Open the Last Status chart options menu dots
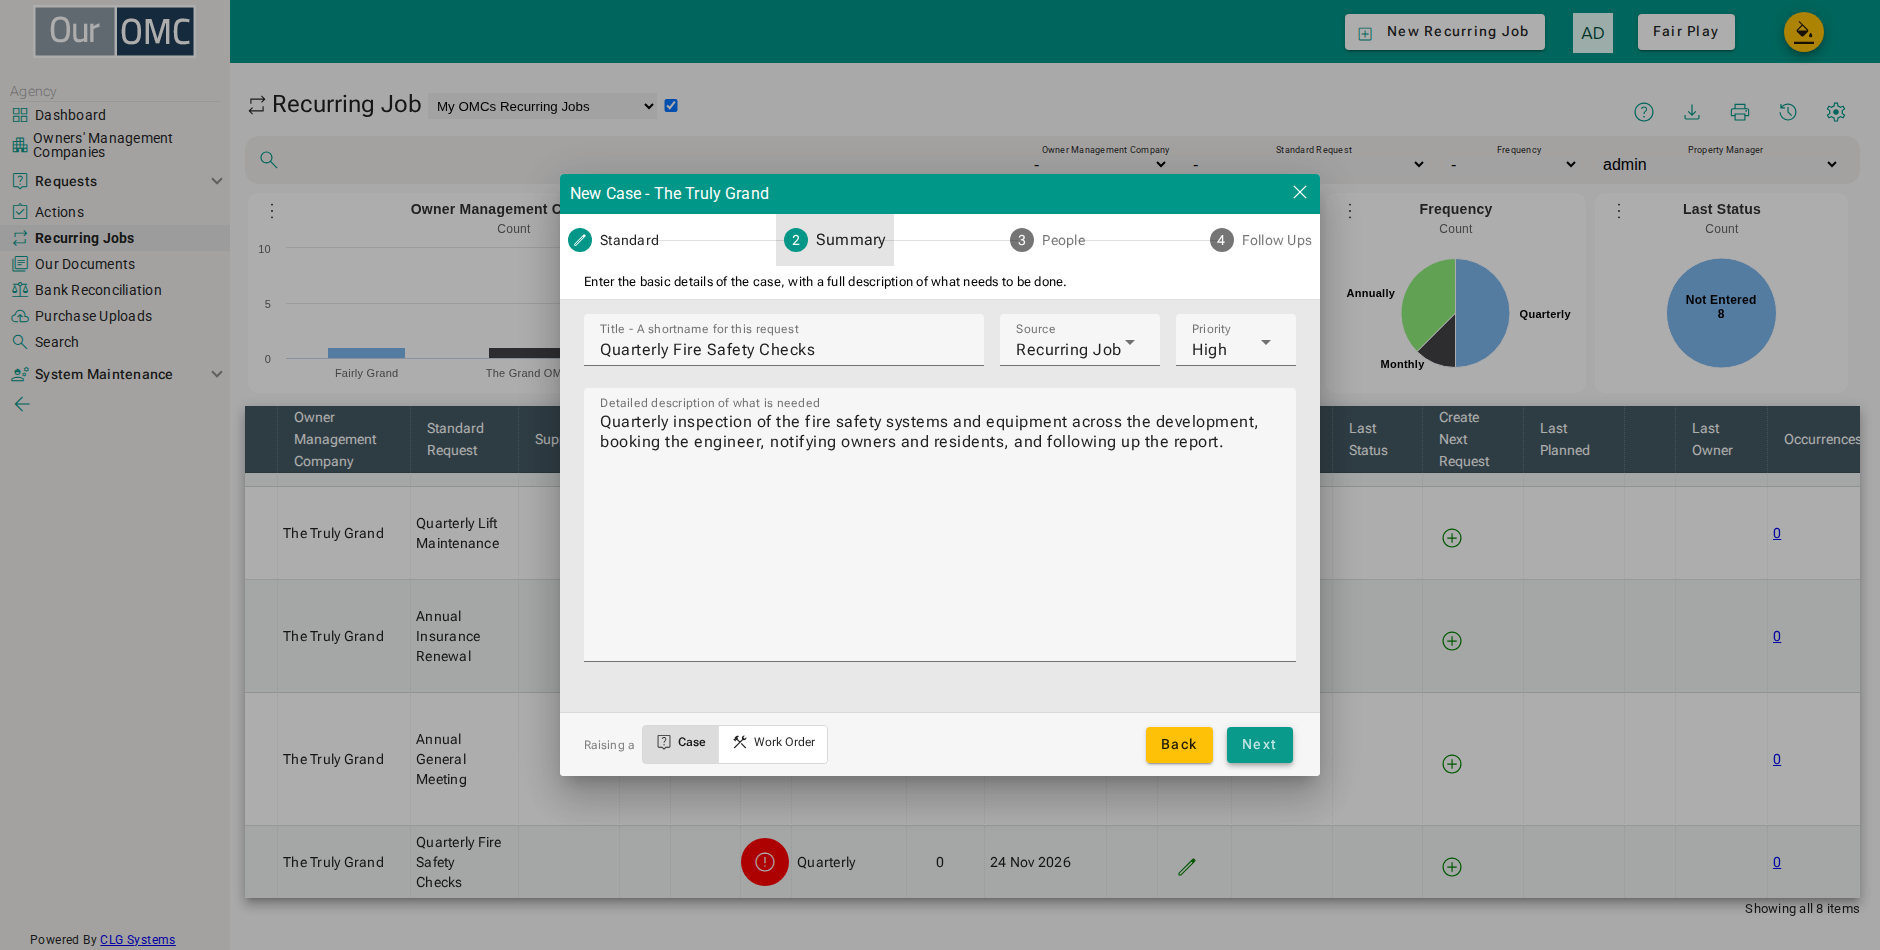Screen dimensions: 1880x950 [x=1619, y=211]
